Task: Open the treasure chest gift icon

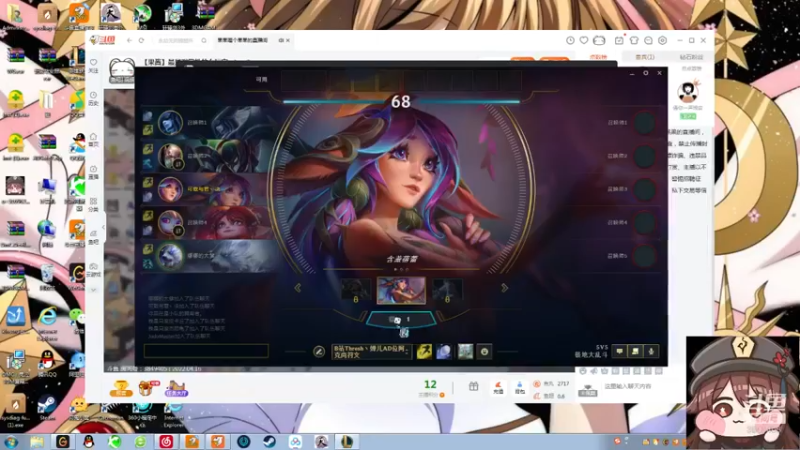Action: coord(147,389)
